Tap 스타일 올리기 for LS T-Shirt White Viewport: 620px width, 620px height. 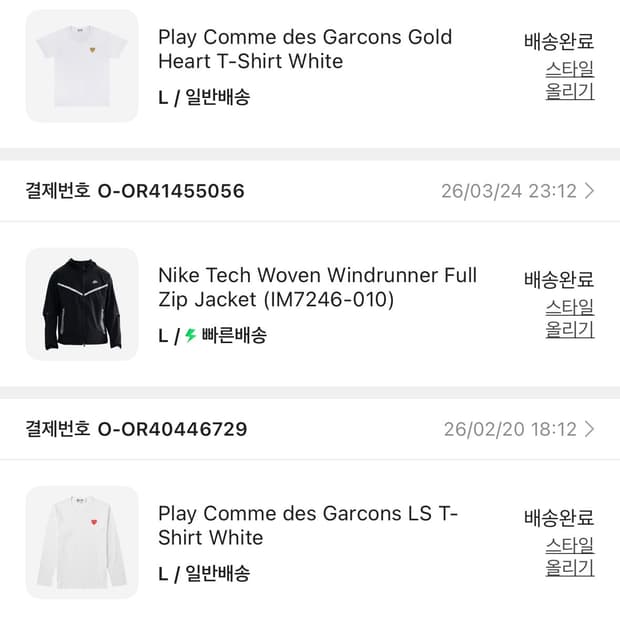tap(569, 556)
